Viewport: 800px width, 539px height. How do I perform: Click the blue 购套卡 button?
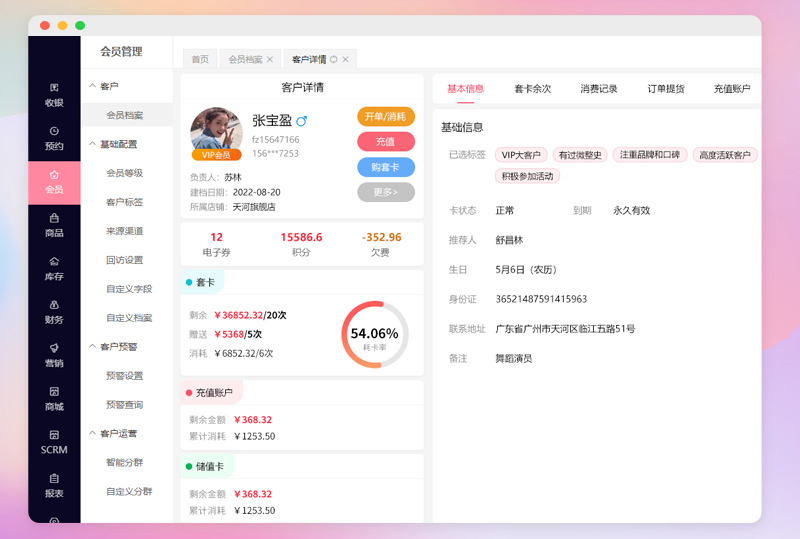click(x=385, y=167)
